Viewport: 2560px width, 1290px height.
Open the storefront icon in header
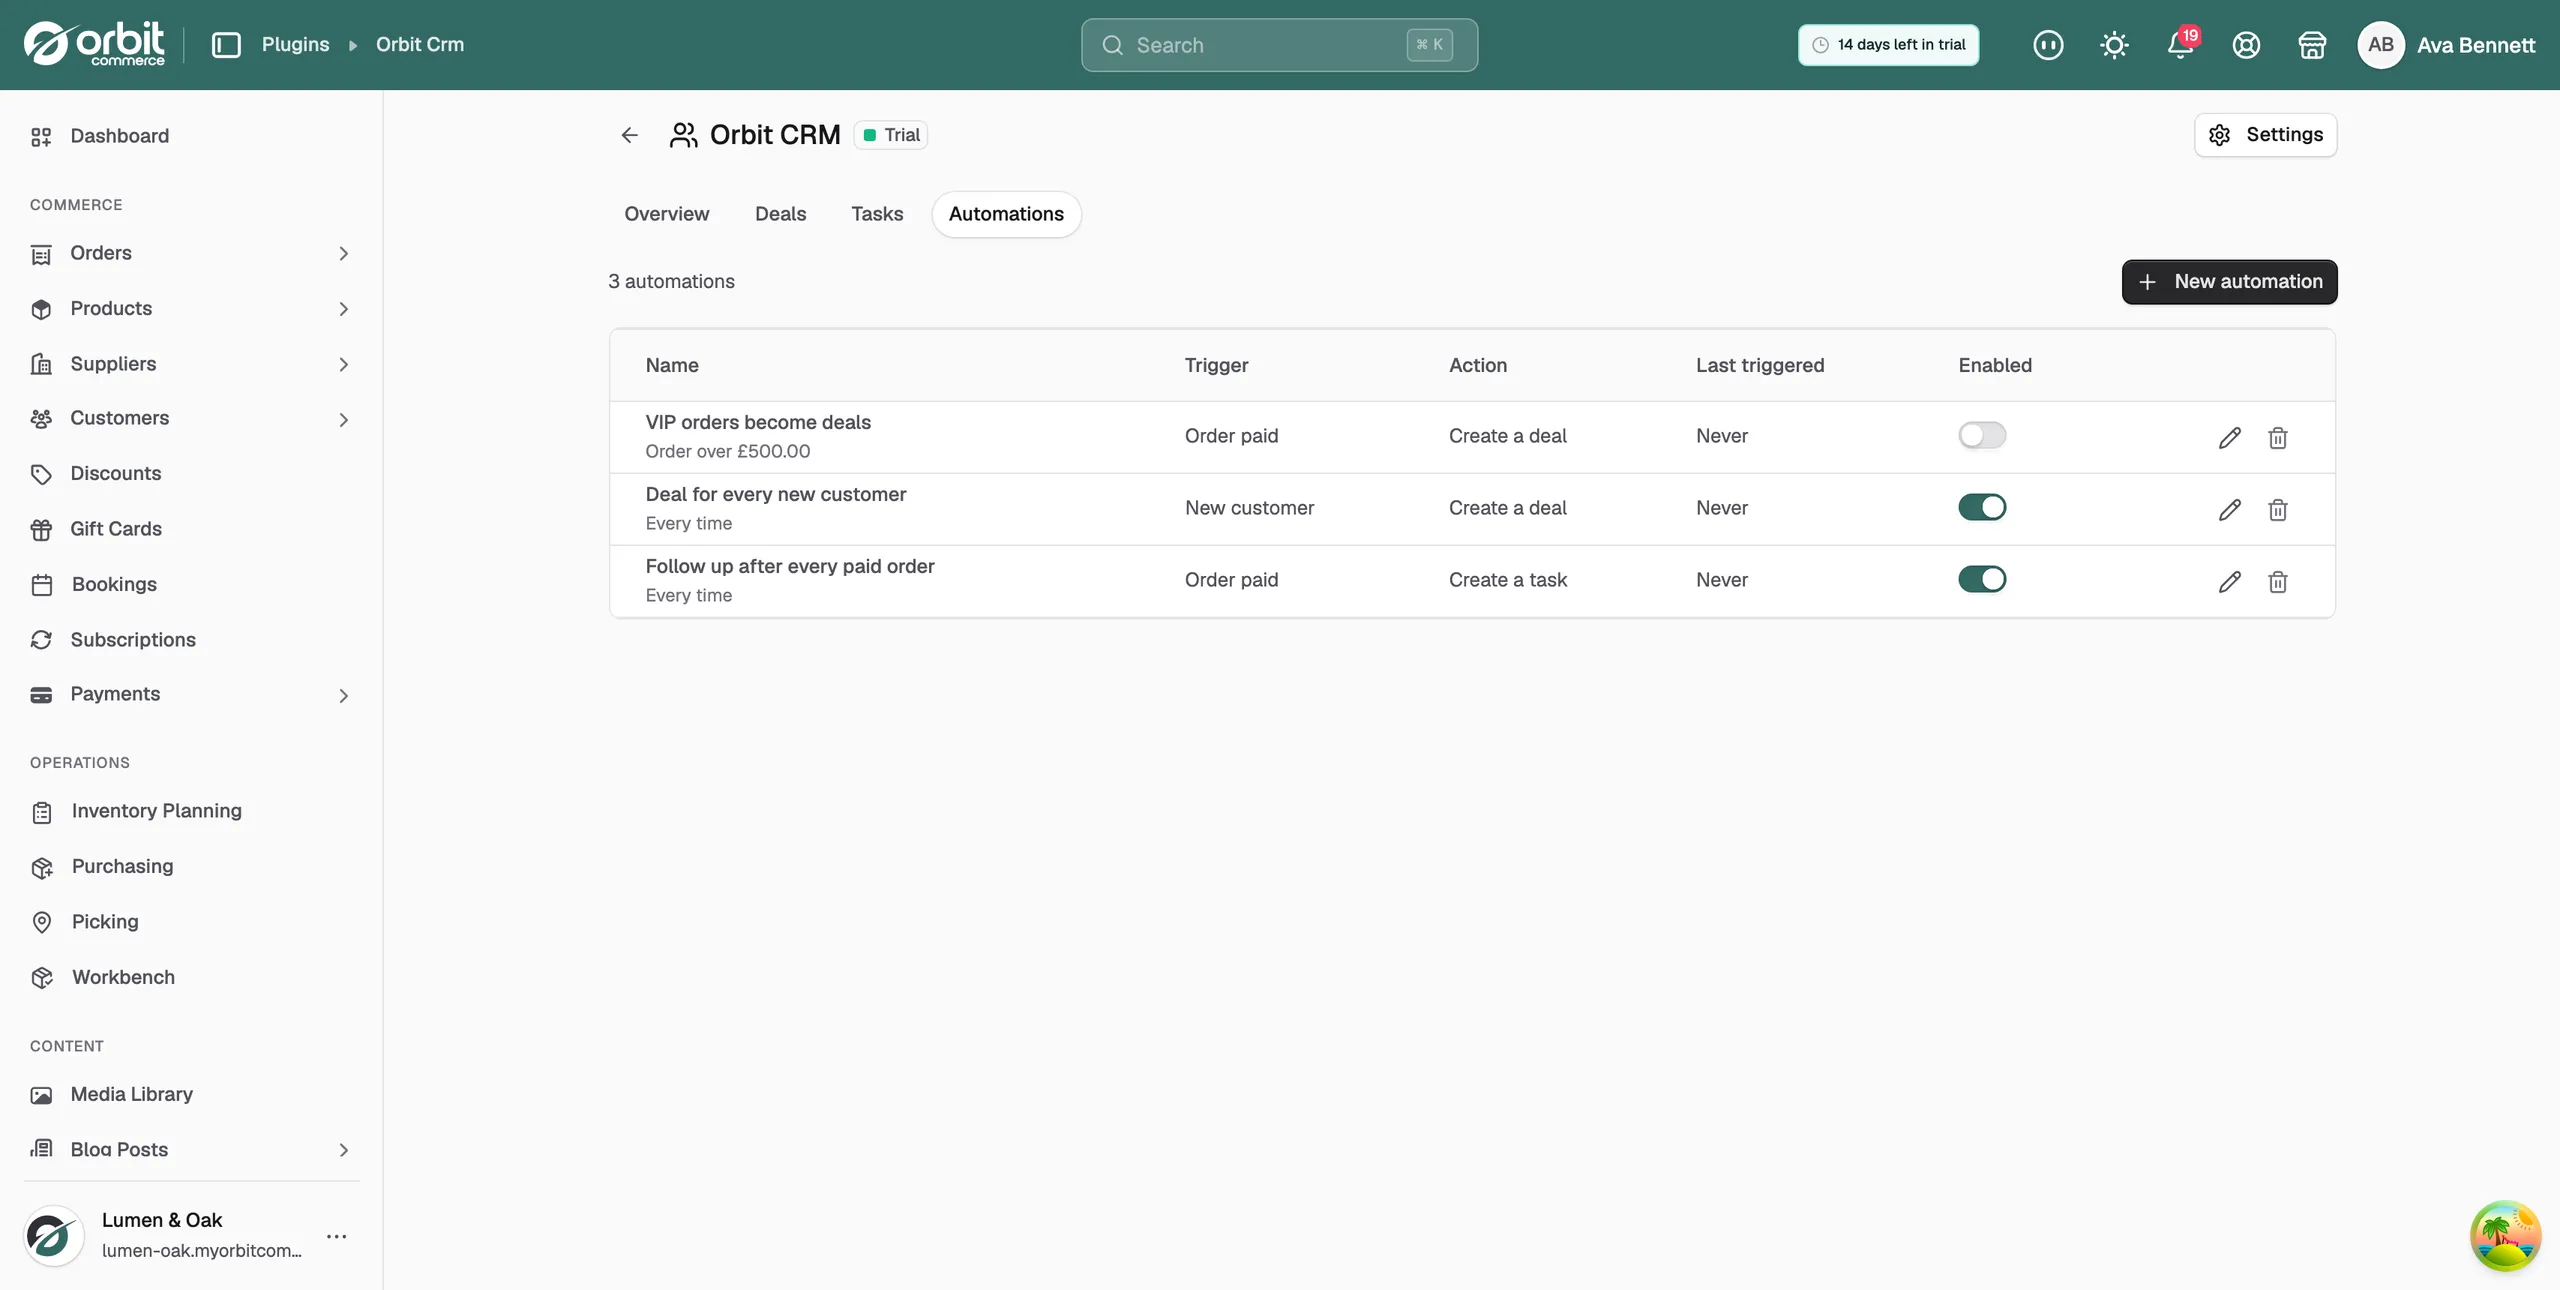pos(2312,45)
